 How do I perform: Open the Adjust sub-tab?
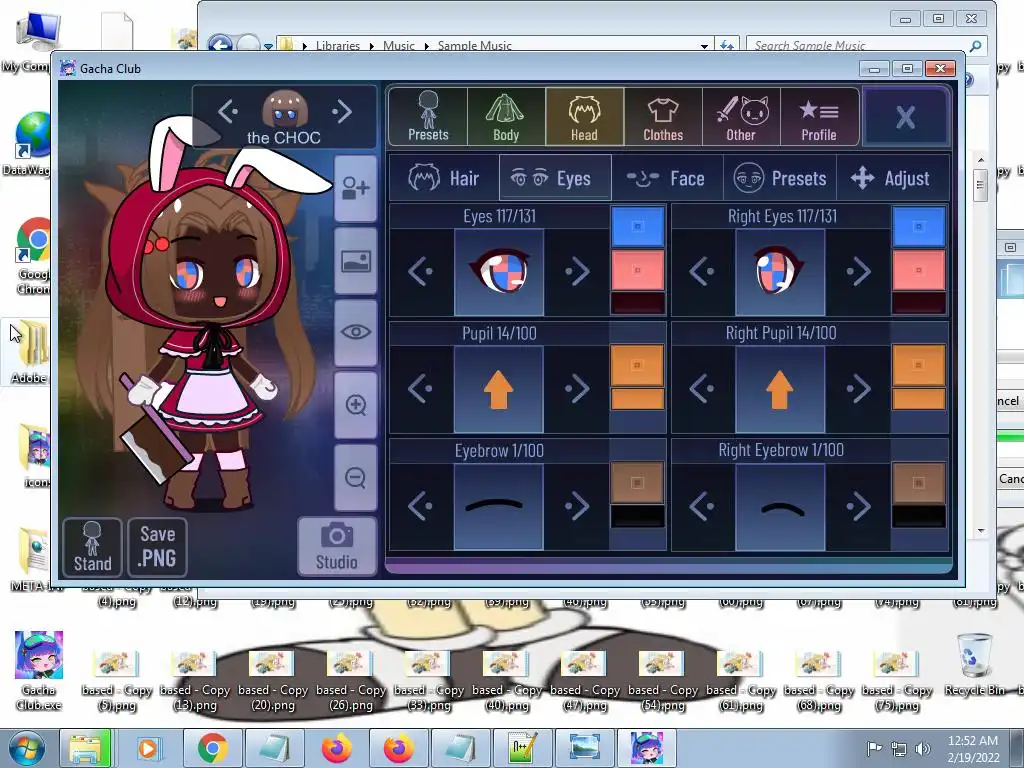pos(892,178)
